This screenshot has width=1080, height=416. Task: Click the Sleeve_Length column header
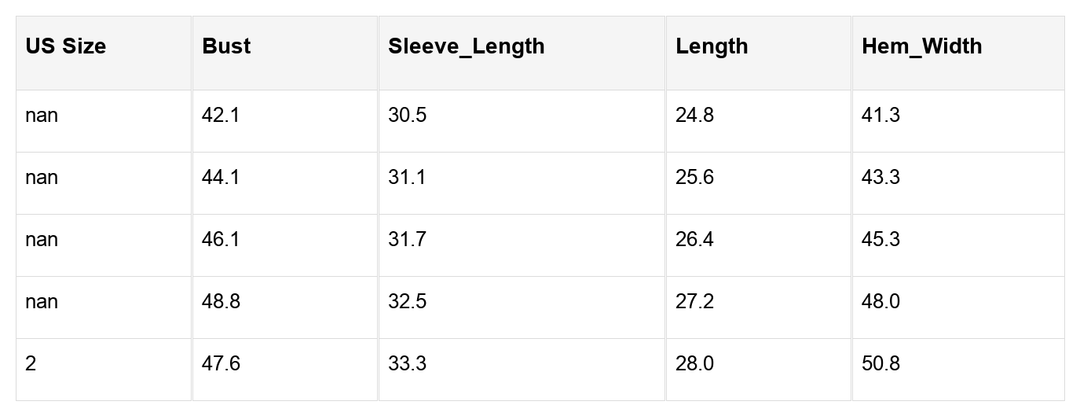(466, 47)
